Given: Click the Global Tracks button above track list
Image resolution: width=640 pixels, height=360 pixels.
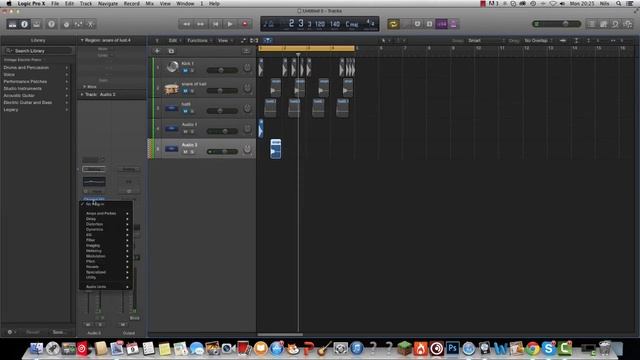Looking at the screenshot, I should click(x=246, y=51).
